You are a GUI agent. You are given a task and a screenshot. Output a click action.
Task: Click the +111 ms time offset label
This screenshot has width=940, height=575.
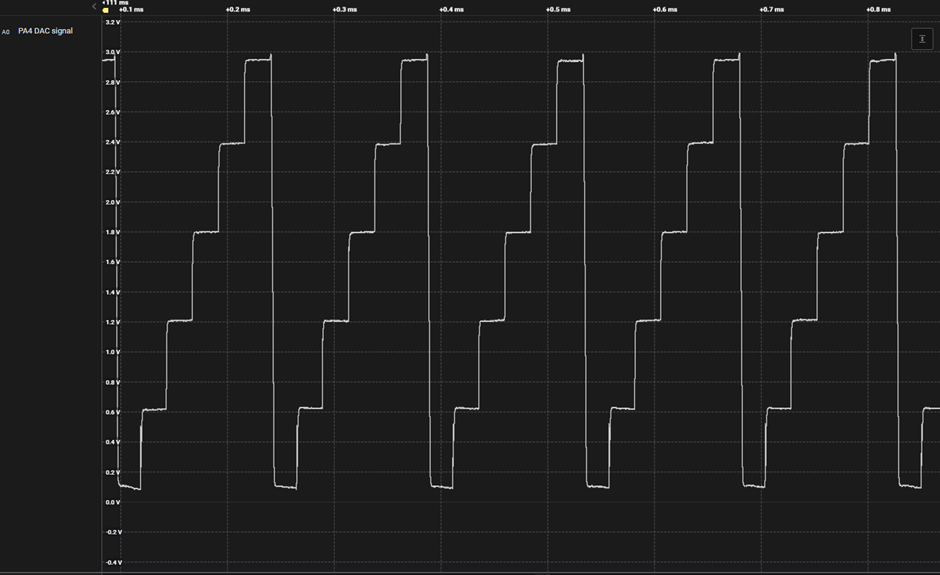pyautogui.click(x=115, y=3)
